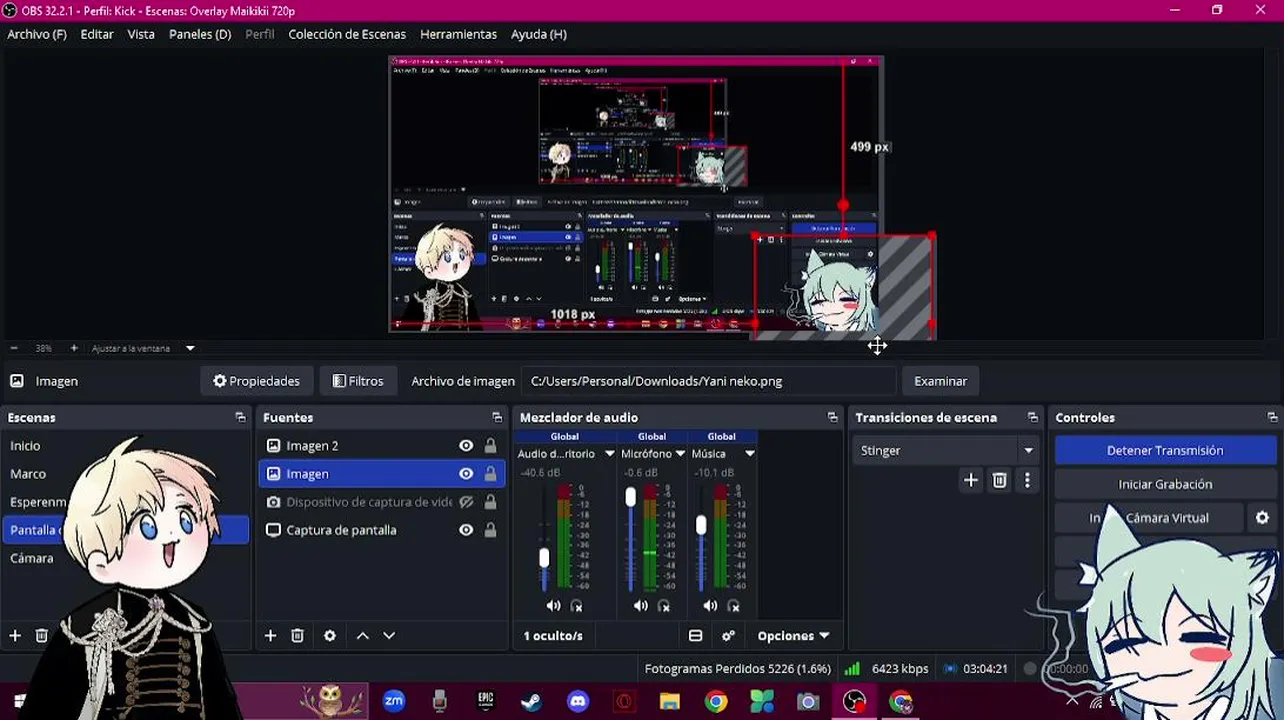Viewport: 1284px width, 720px height.
Task: Click the 1 oculto/s hidden sources button
Action: pyautogui.click(x=553, y=636)
